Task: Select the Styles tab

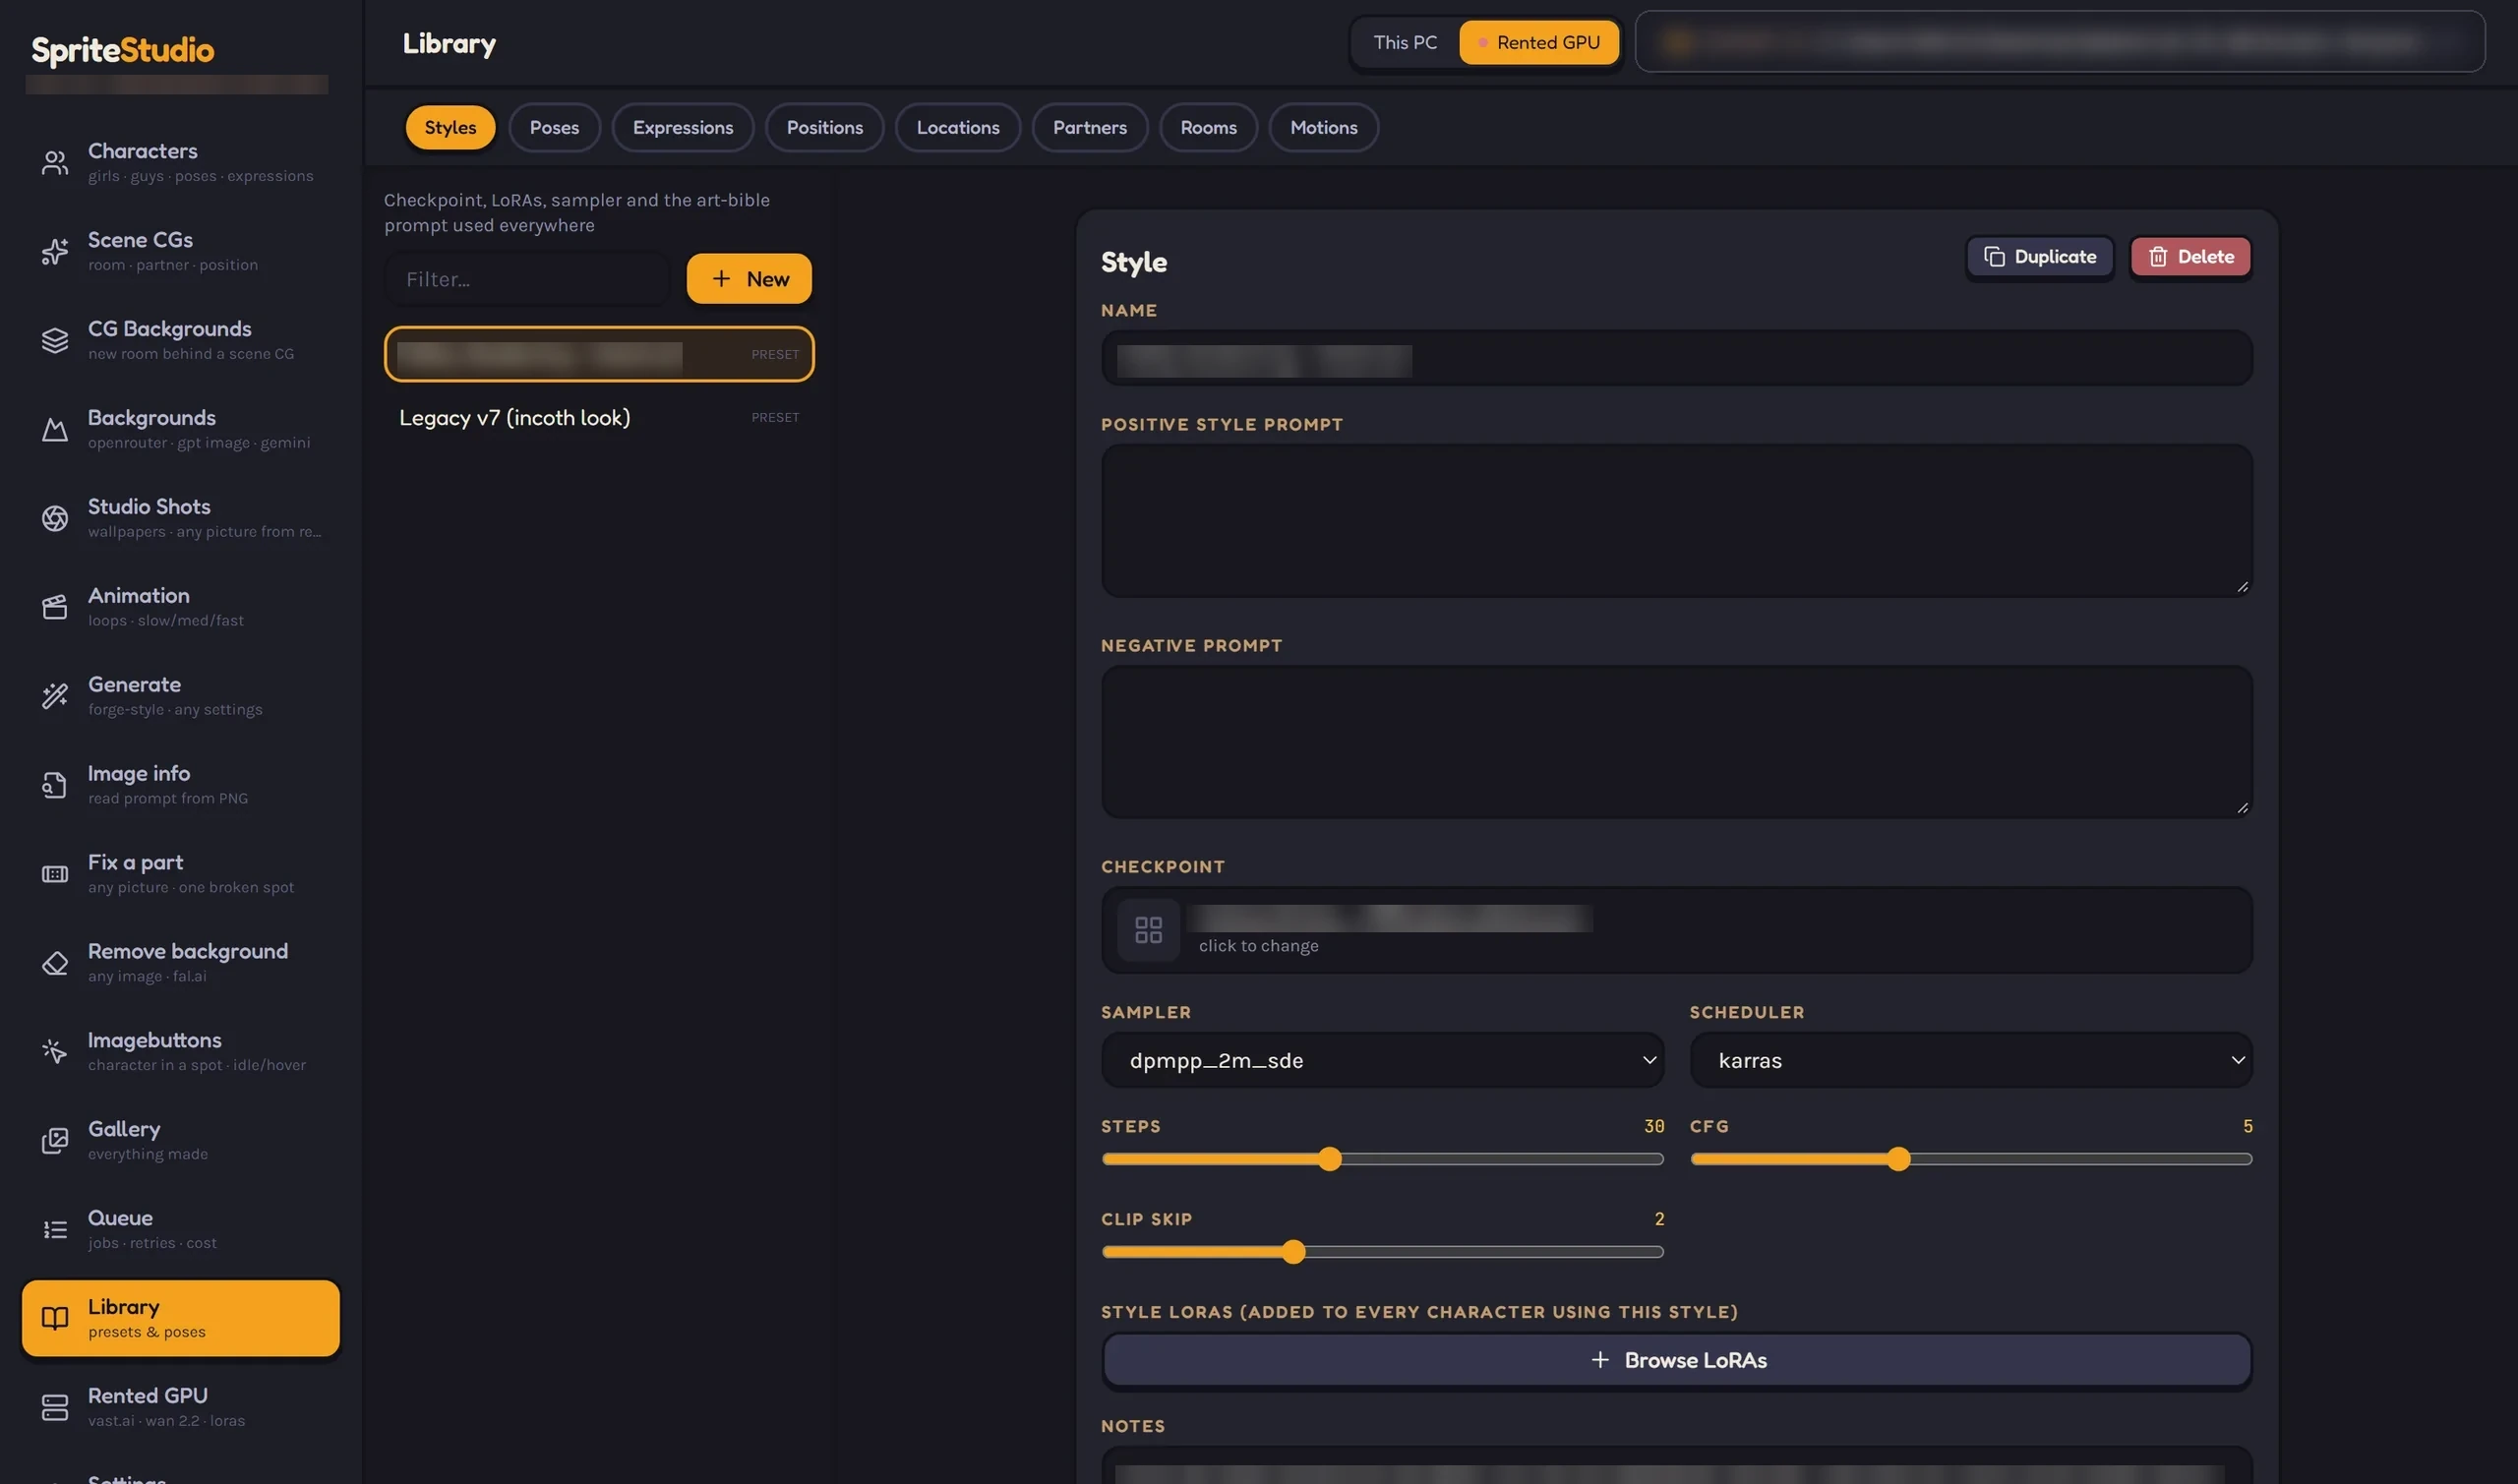Action: [x=450, y=128]
